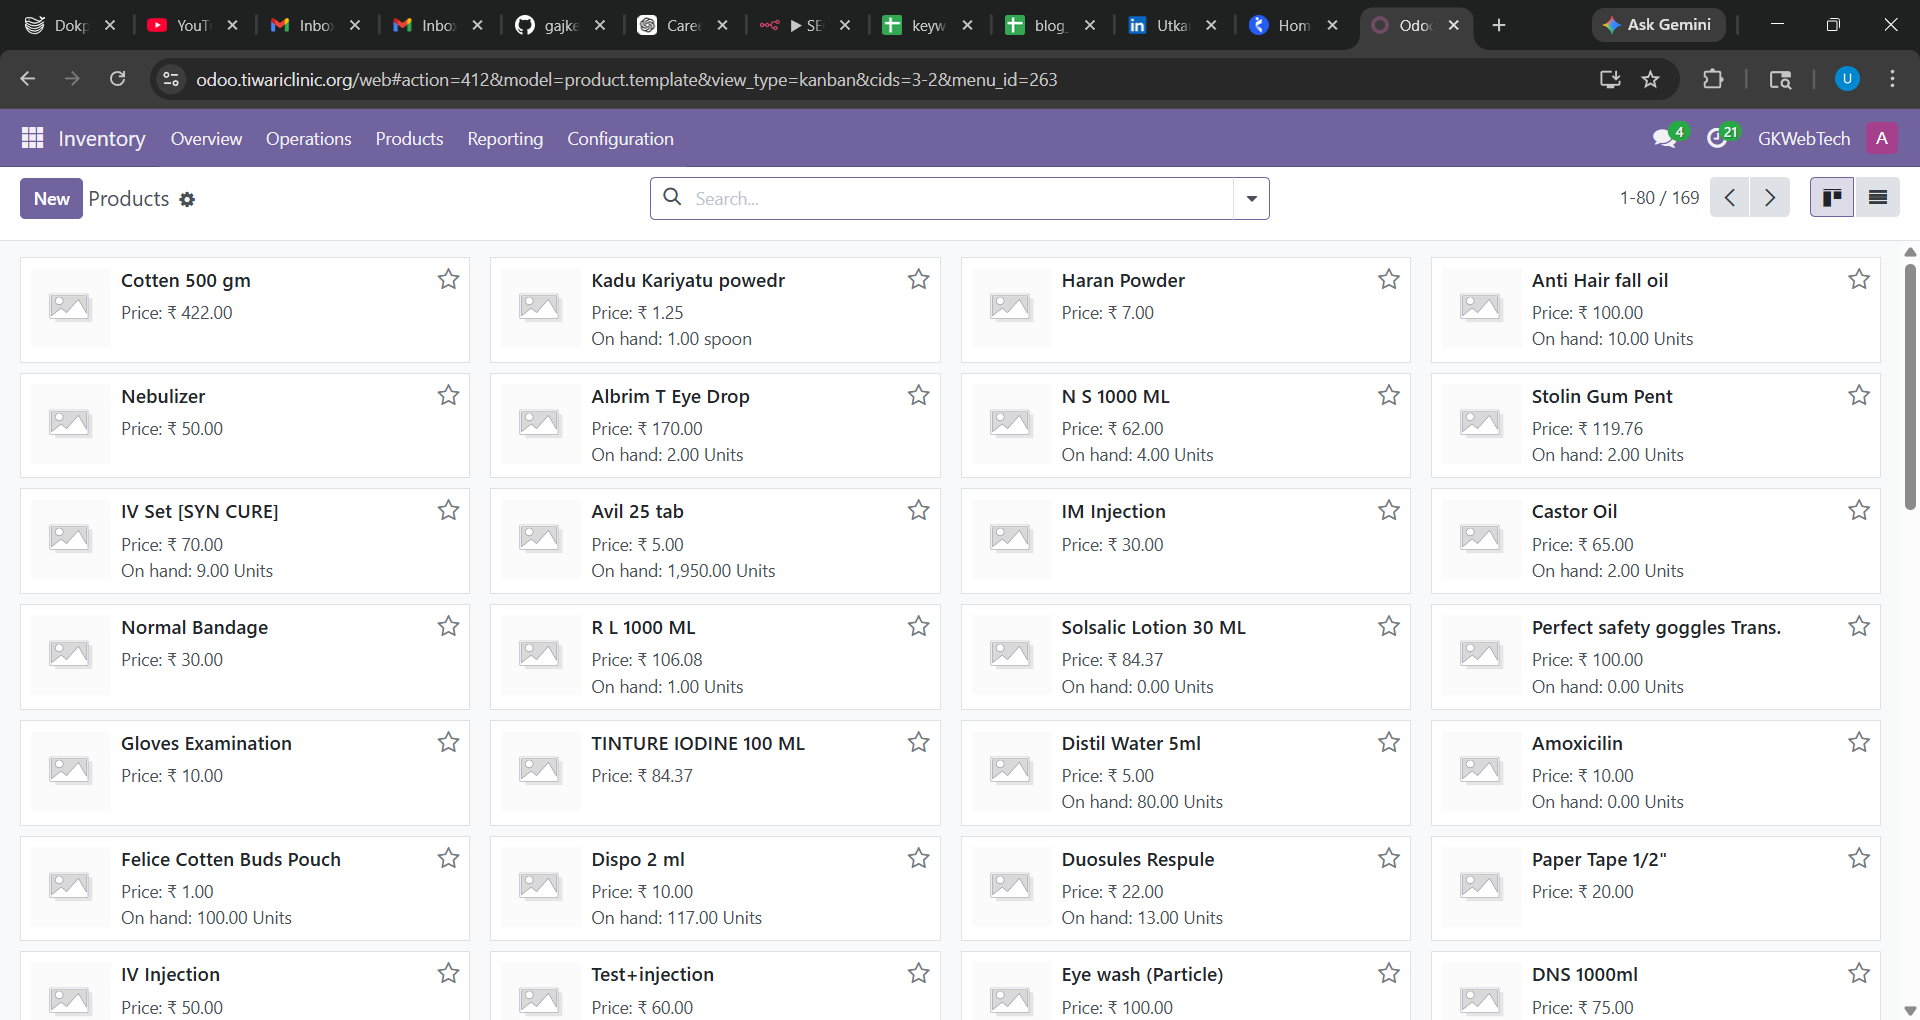This screenshot has height=1020, width=1920.
Task: Switch to the Ask Gemini browser tab
Action: [x=1657, y=25]
